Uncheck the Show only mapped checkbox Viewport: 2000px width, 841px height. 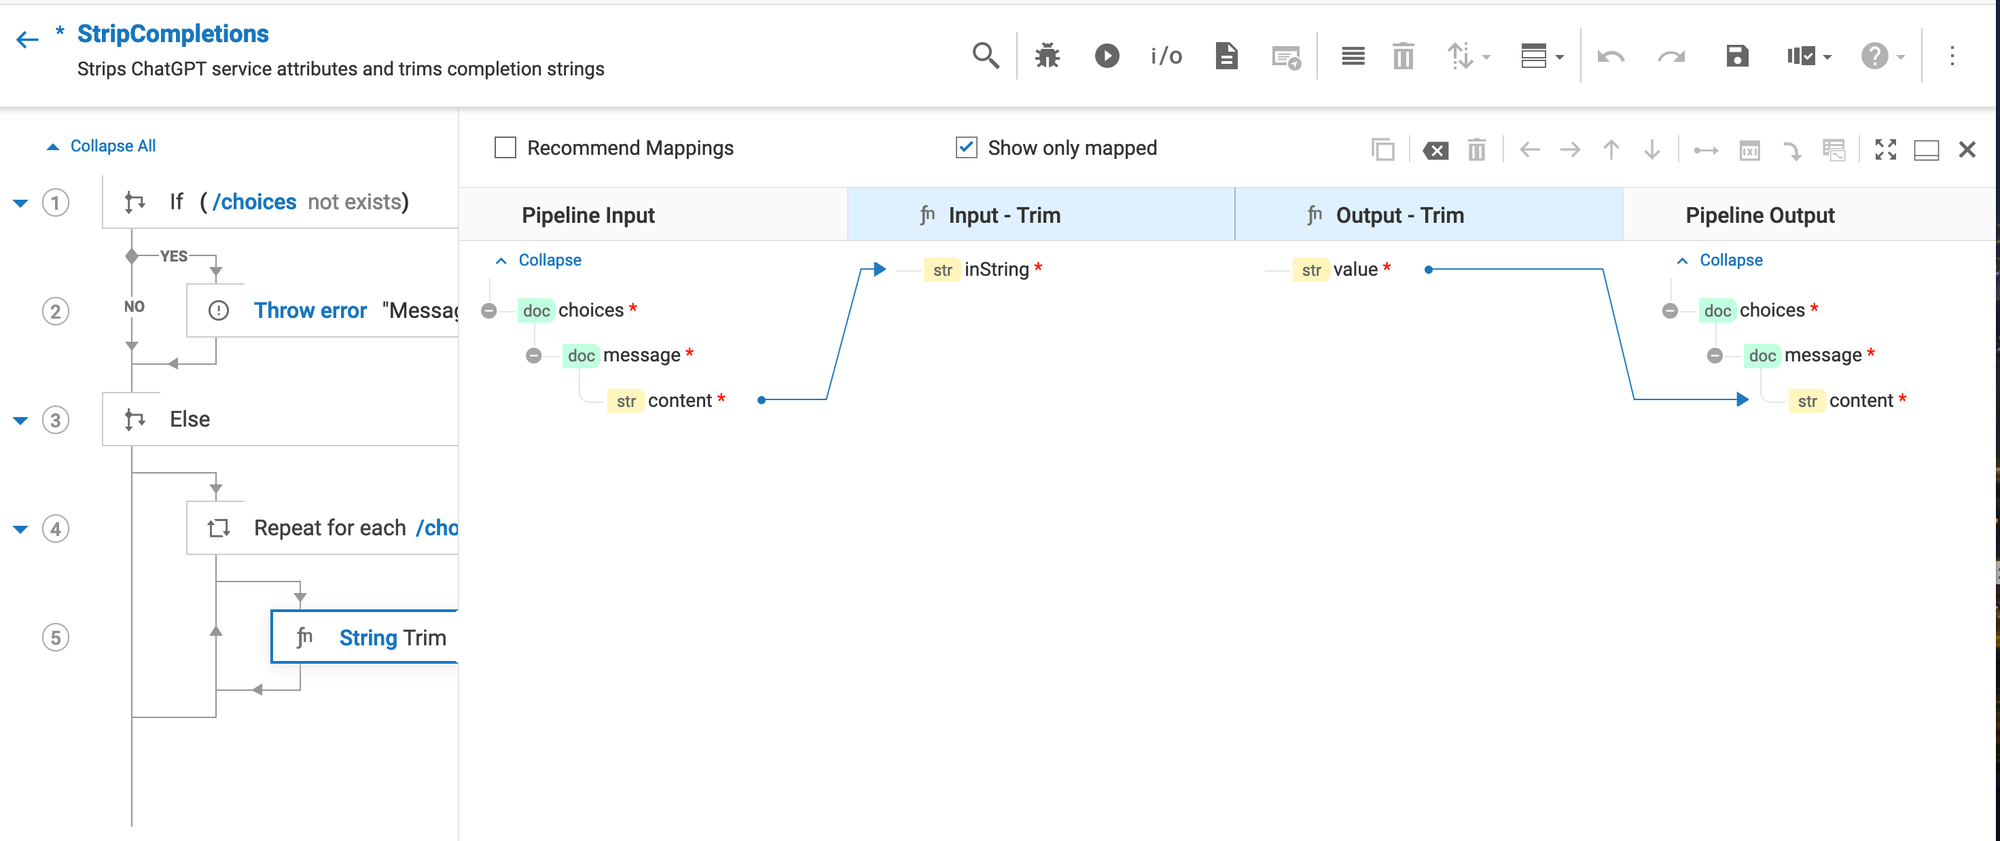click(x=966, y=148)
